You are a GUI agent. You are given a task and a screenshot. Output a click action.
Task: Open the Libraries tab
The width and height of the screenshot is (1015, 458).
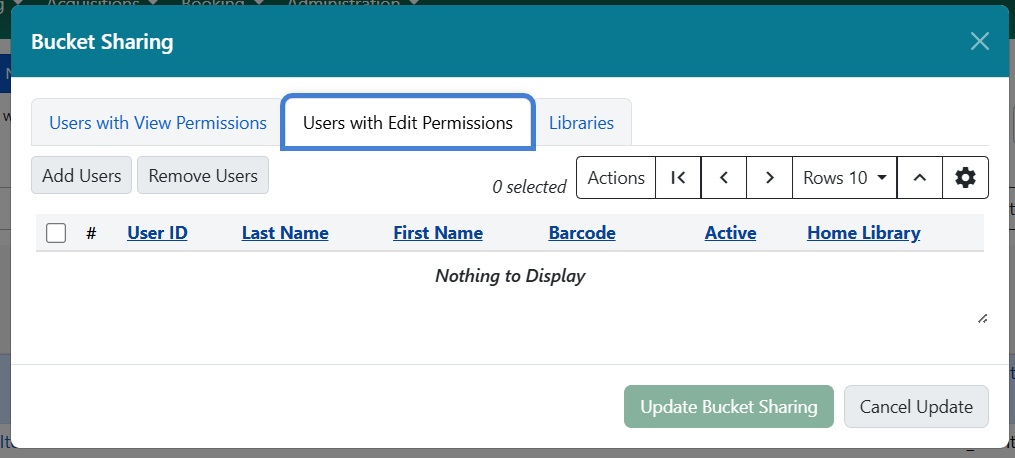tap(581, 123)
